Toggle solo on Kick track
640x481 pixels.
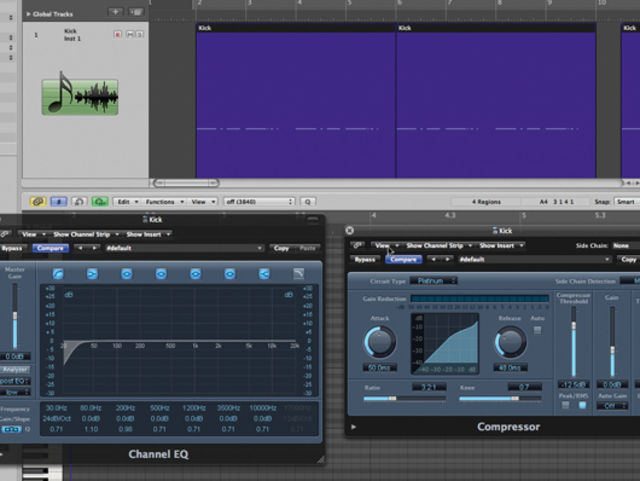click(x=139, y=35)
